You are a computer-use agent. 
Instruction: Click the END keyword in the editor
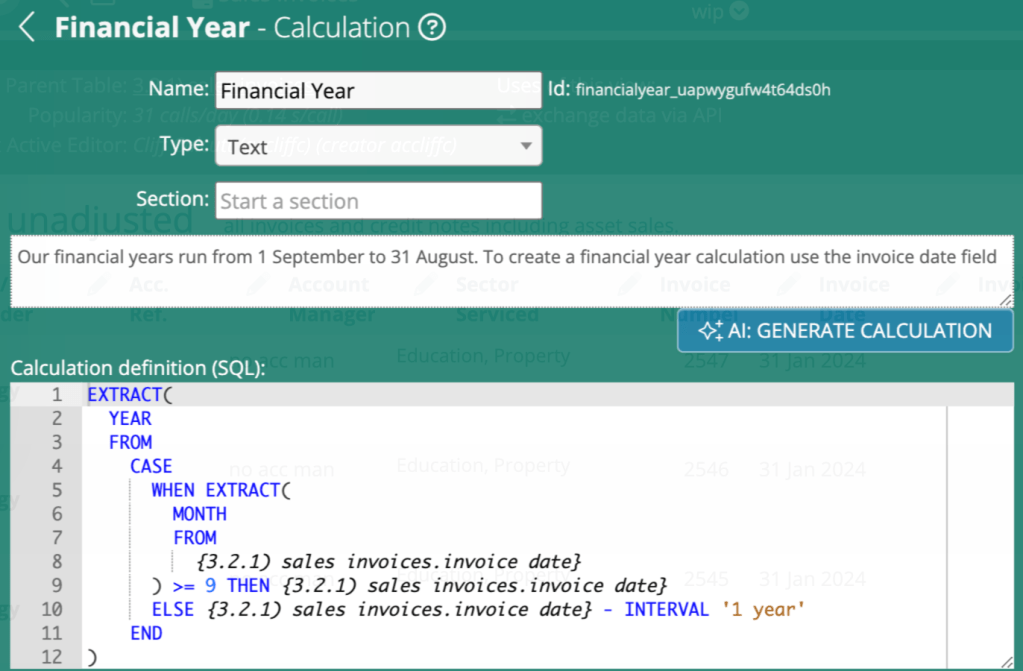(146, 633)
